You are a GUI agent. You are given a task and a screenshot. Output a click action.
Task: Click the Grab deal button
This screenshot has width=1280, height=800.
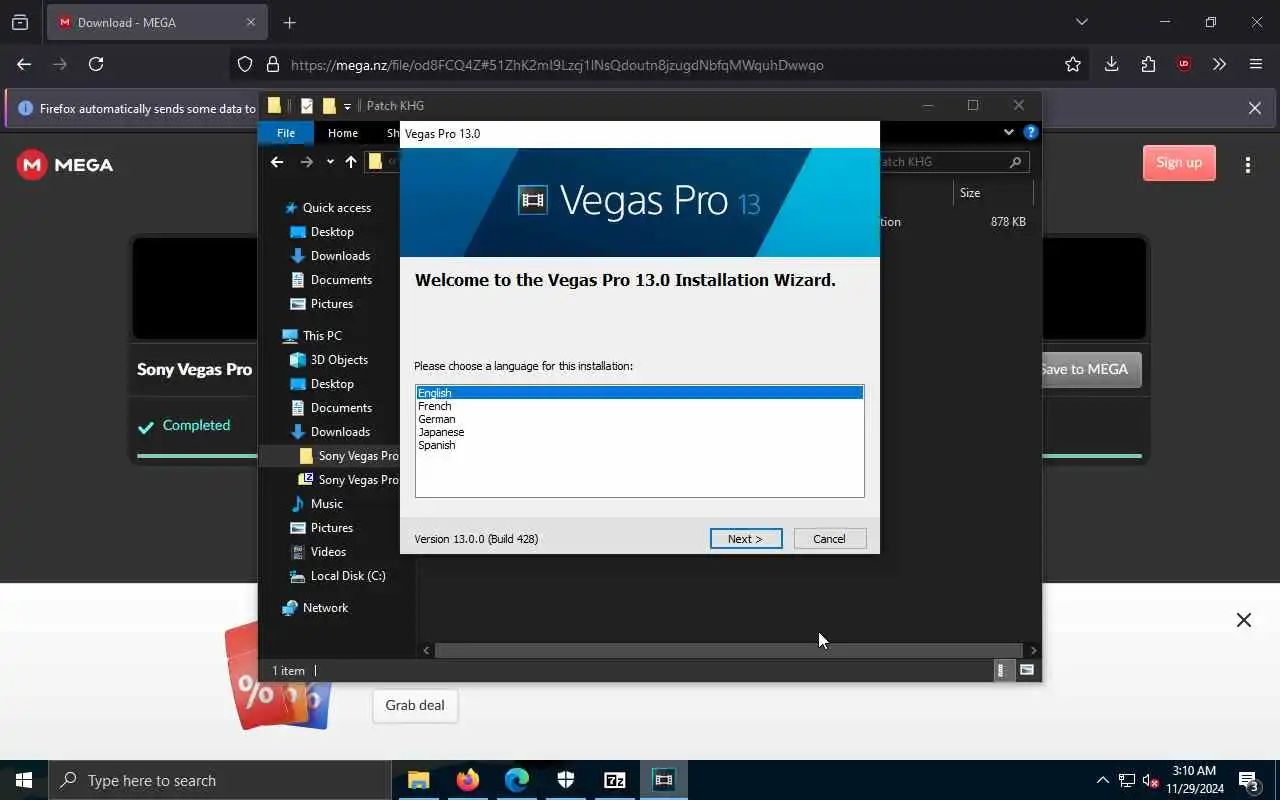pyautogui.click(x=415, y=705)
